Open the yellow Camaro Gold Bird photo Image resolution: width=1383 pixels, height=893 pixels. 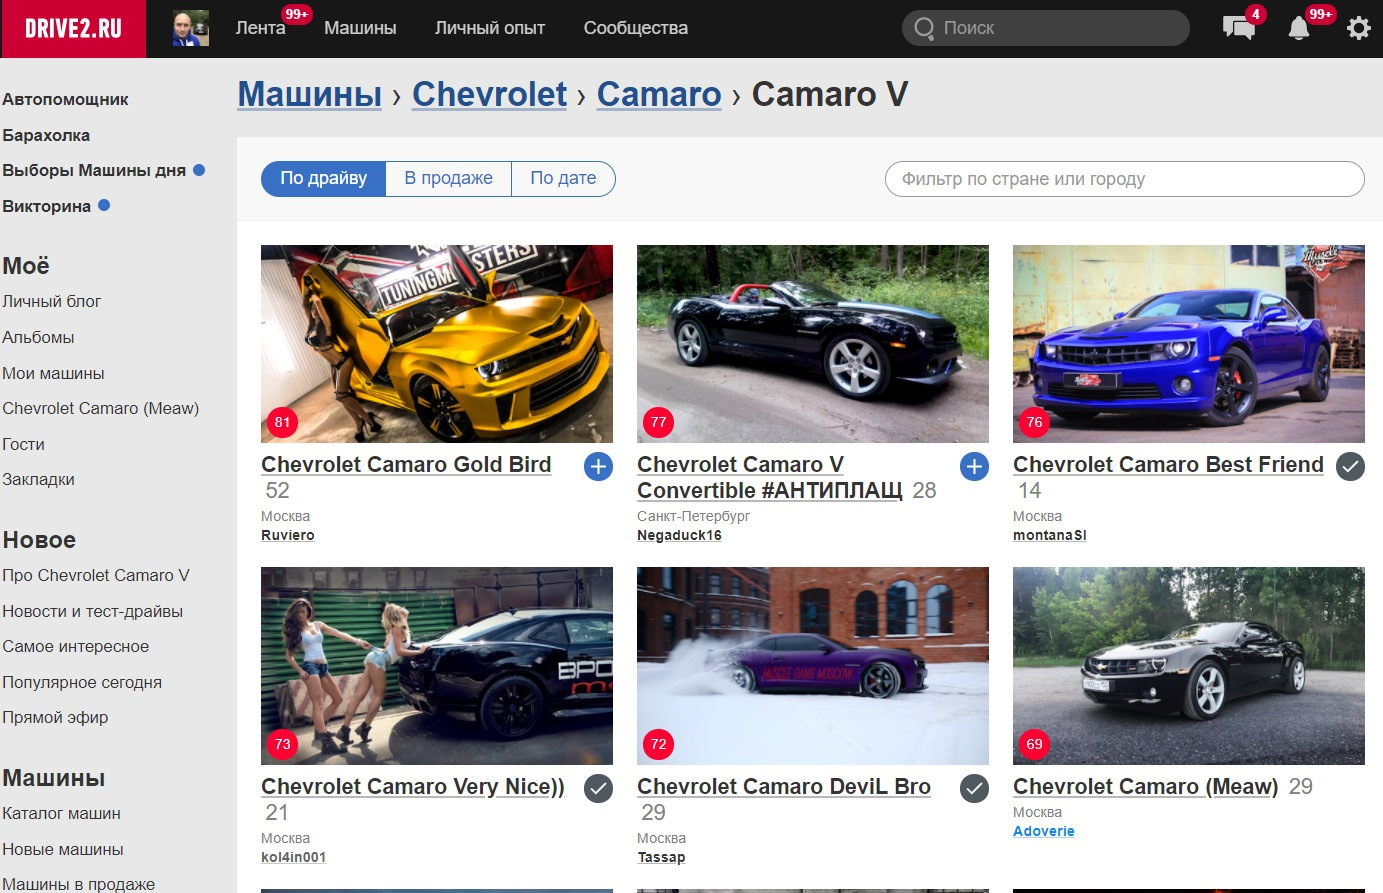[437, 344]
